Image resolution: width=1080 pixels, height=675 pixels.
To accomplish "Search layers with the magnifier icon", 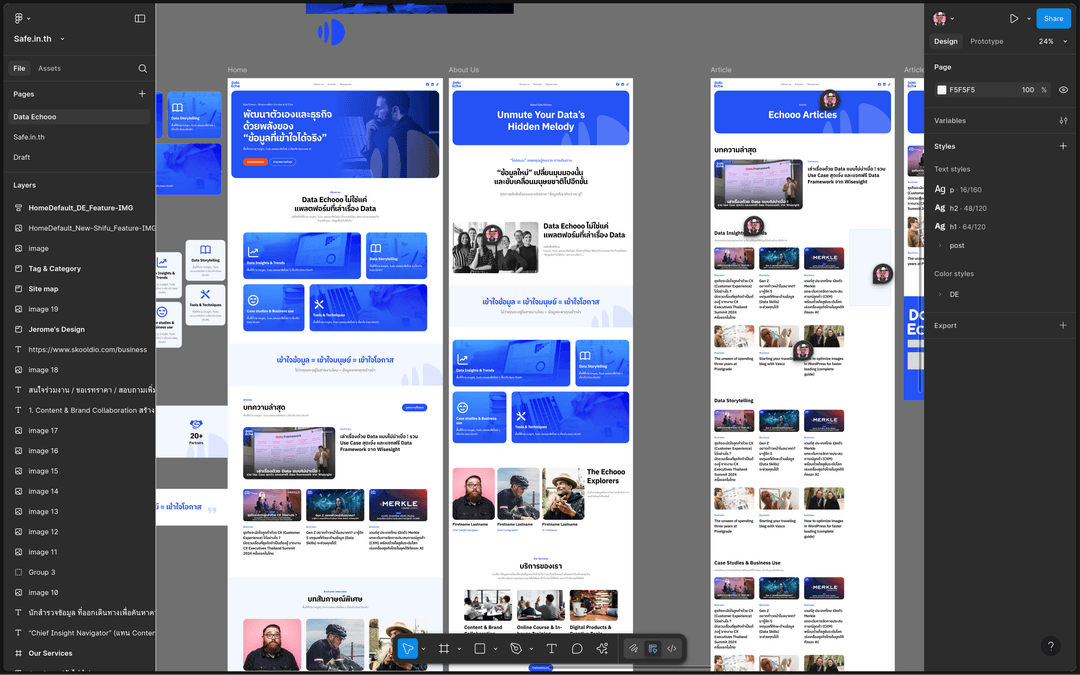I will click(x=142, y=69).
